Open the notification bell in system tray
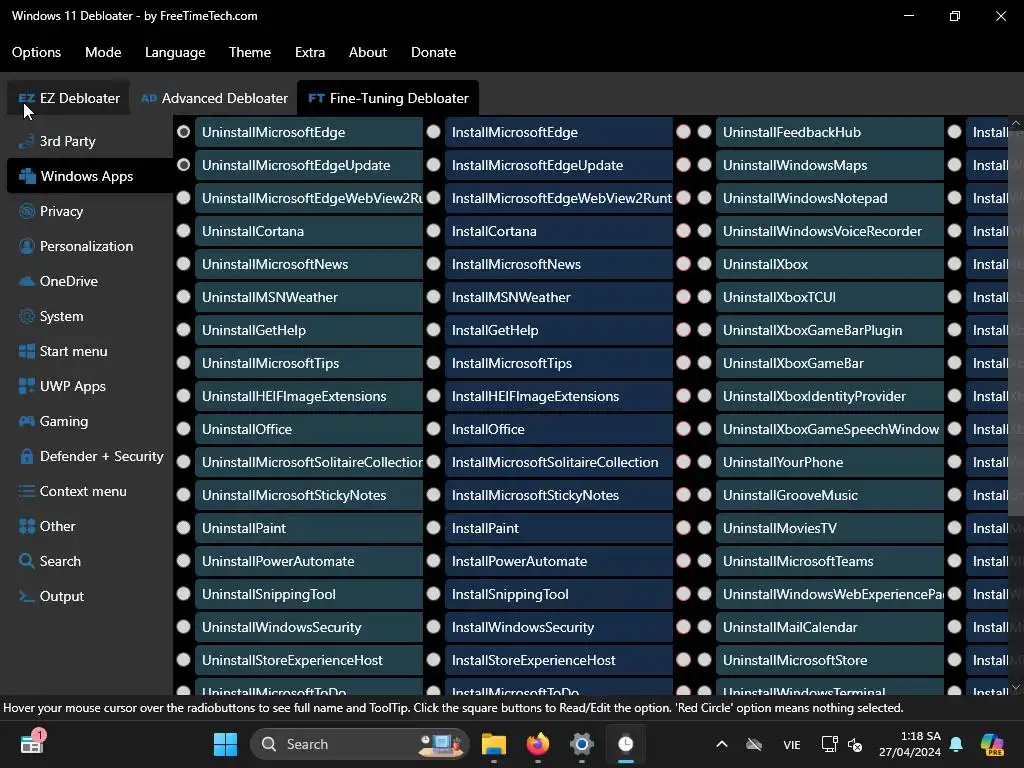This screenshot has width=1024, height=768. coord(956,744)
